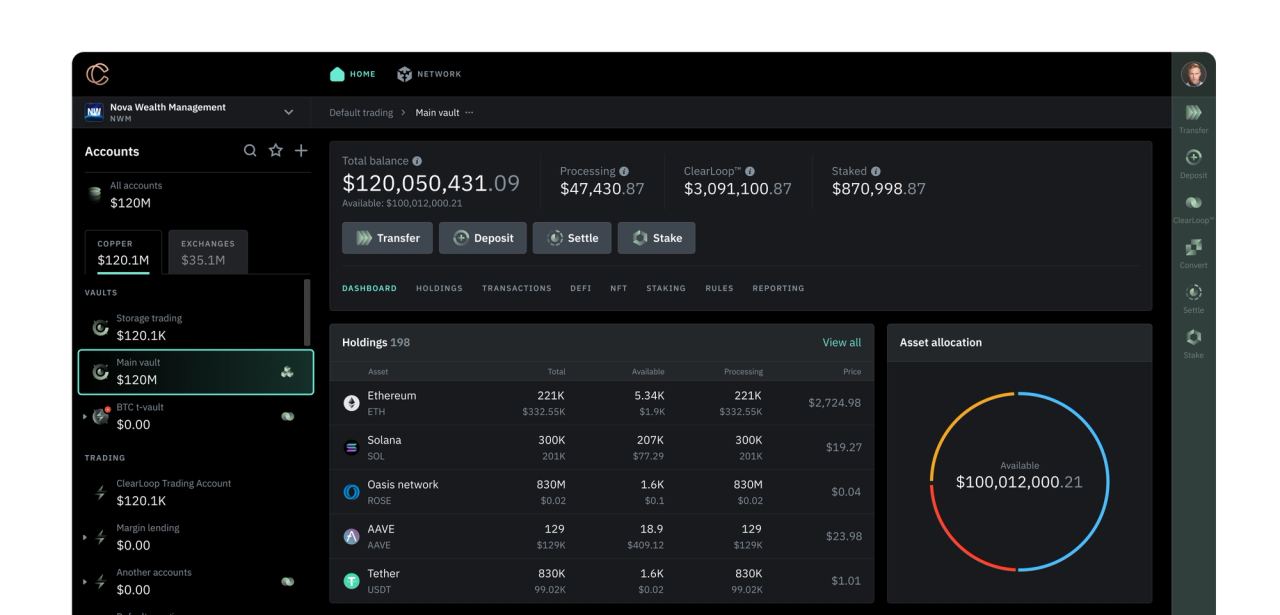Open the Main vault ellipsis menu
Image resolution: width=1280 pixels, height=615 pixels.
click(469, 112)
